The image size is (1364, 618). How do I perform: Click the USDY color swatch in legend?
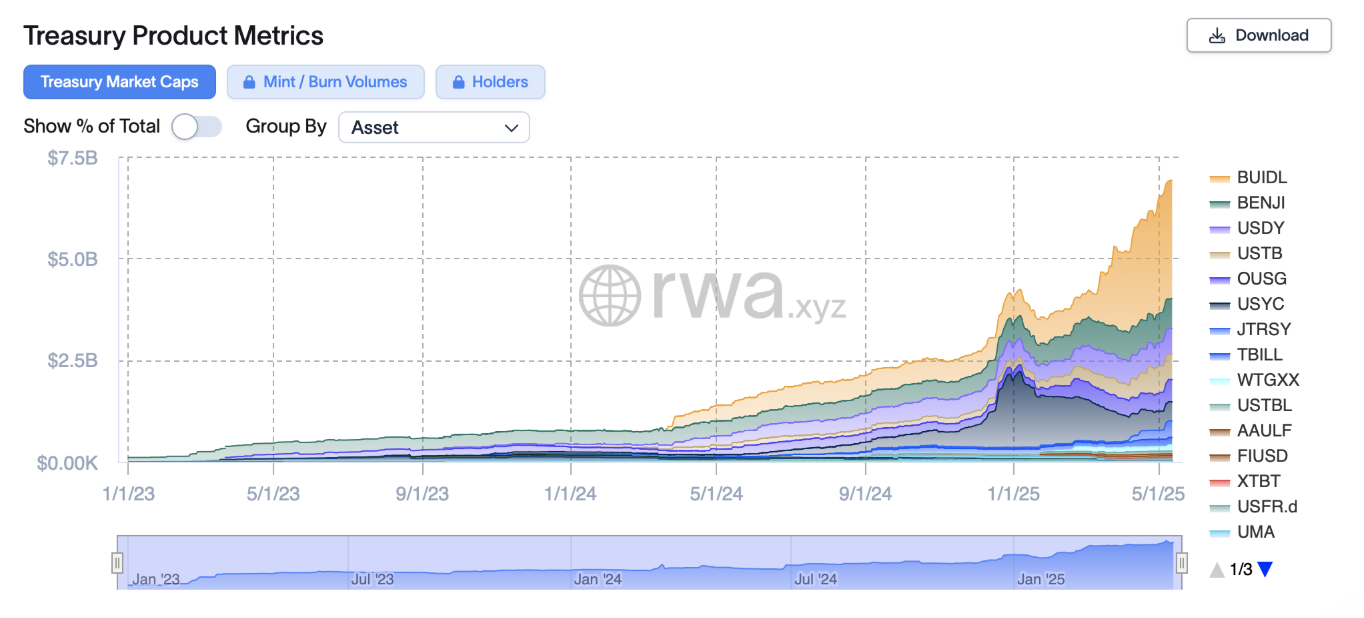(x=1219, y=229)
